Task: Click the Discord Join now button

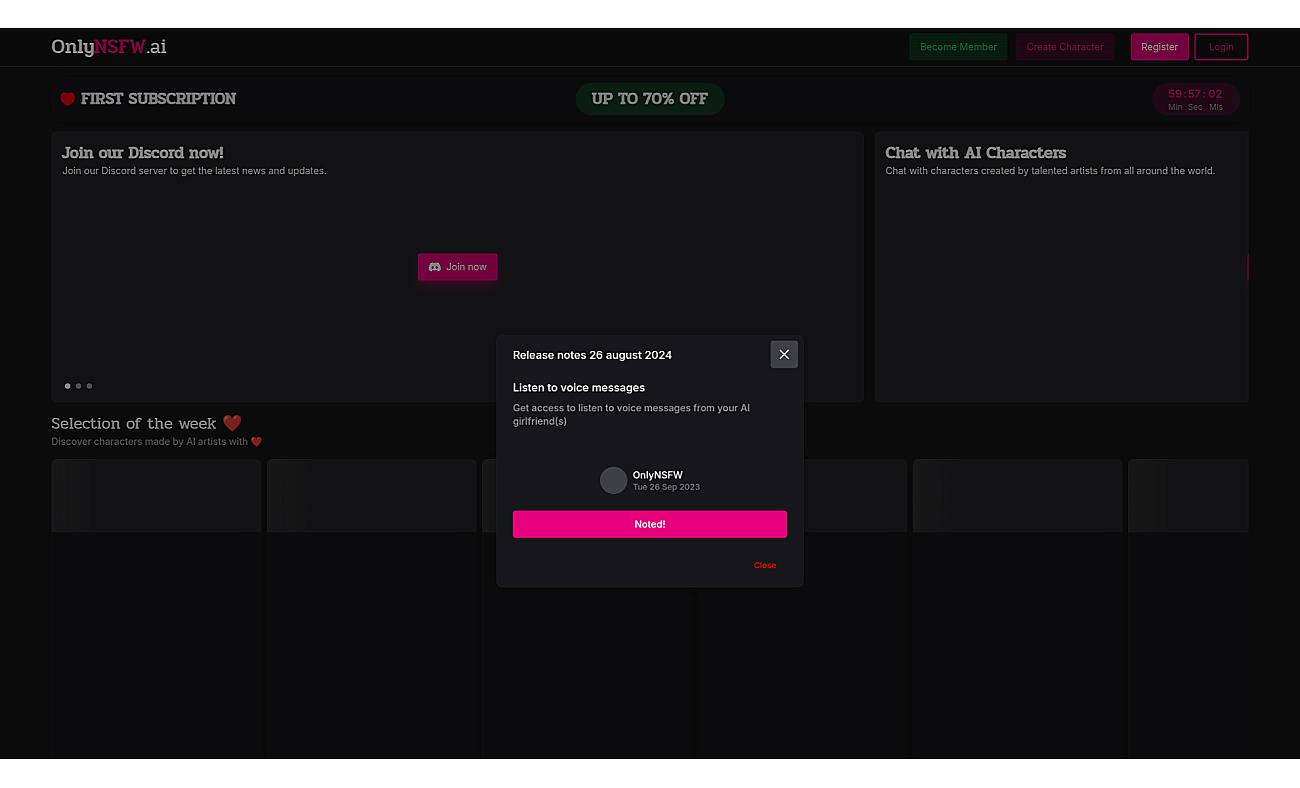Action: pyautogui.click(x=457, y=267)
